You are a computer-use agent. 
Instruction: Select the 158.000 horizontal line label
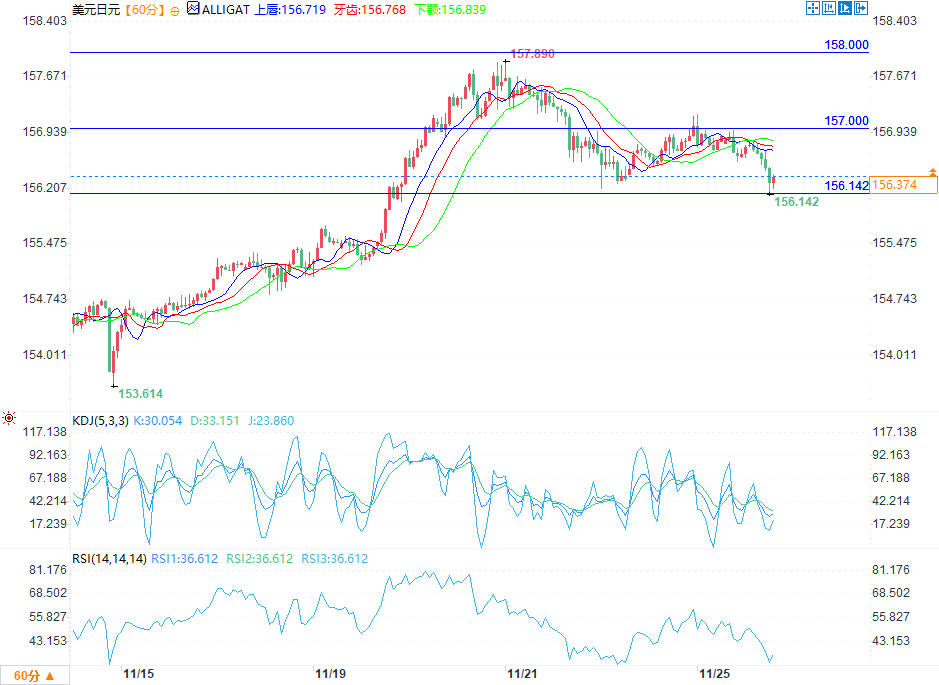point(846,44)
